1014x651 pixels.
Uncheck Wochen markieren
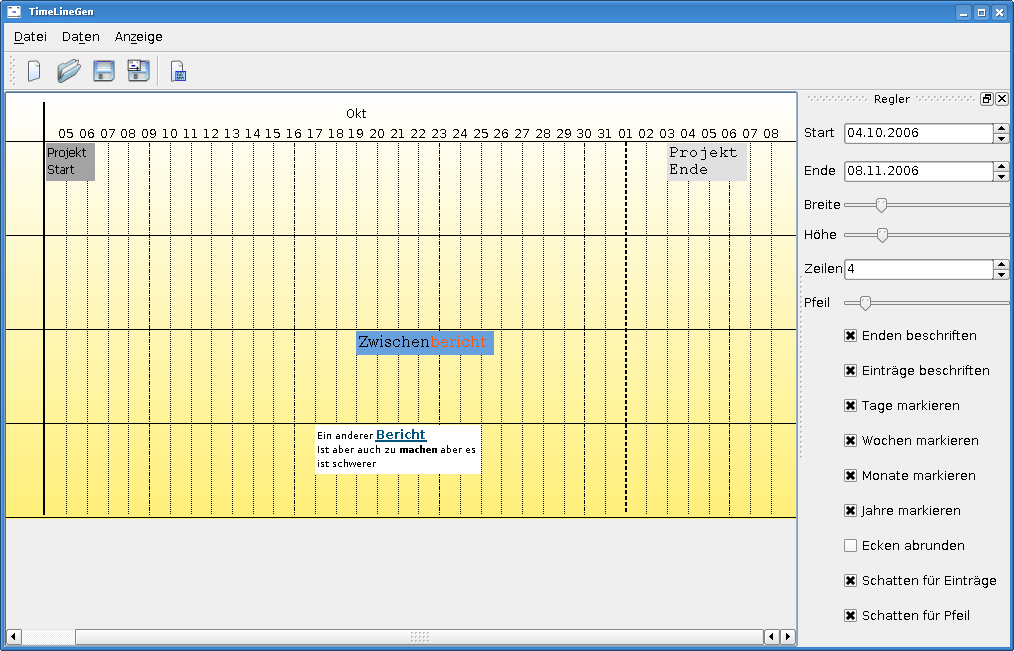click(x=851, y=441)
